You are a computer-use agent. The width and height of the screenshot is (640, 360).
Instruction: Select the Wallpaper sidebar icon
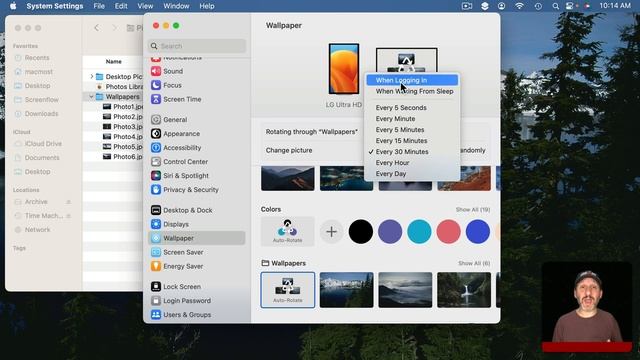pos(156,238)
